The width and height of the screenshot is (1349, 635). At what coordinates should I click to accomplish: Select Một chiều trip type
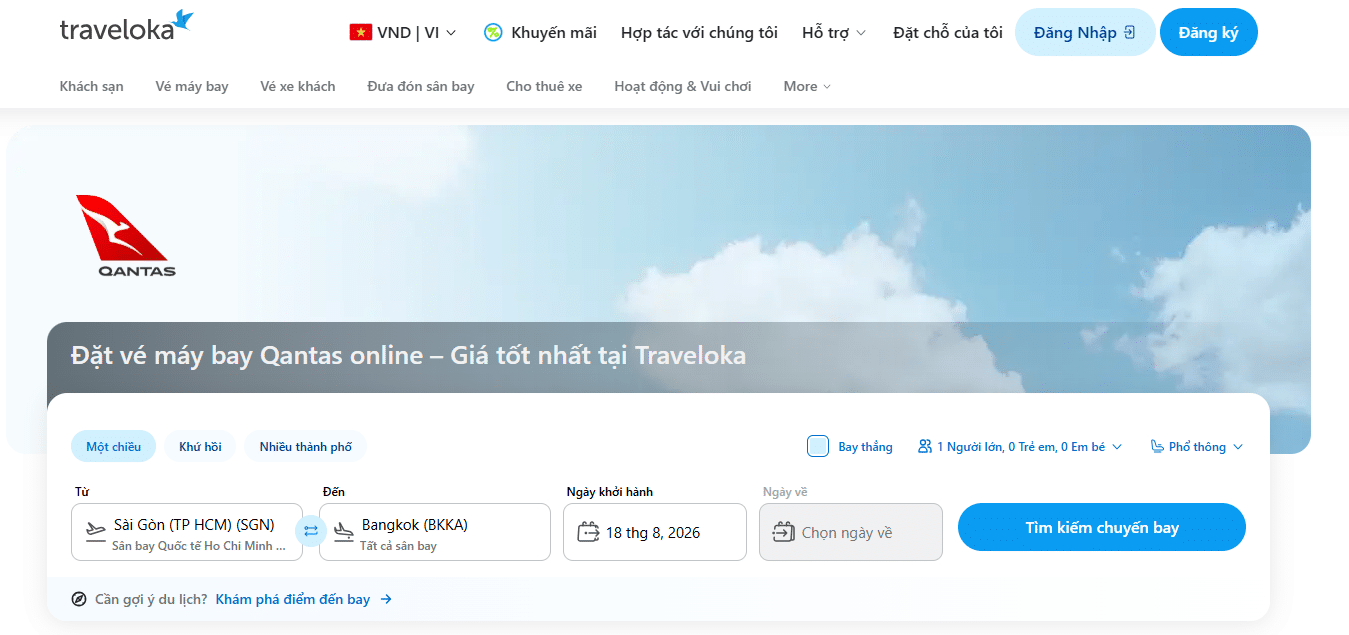(113, 446)
